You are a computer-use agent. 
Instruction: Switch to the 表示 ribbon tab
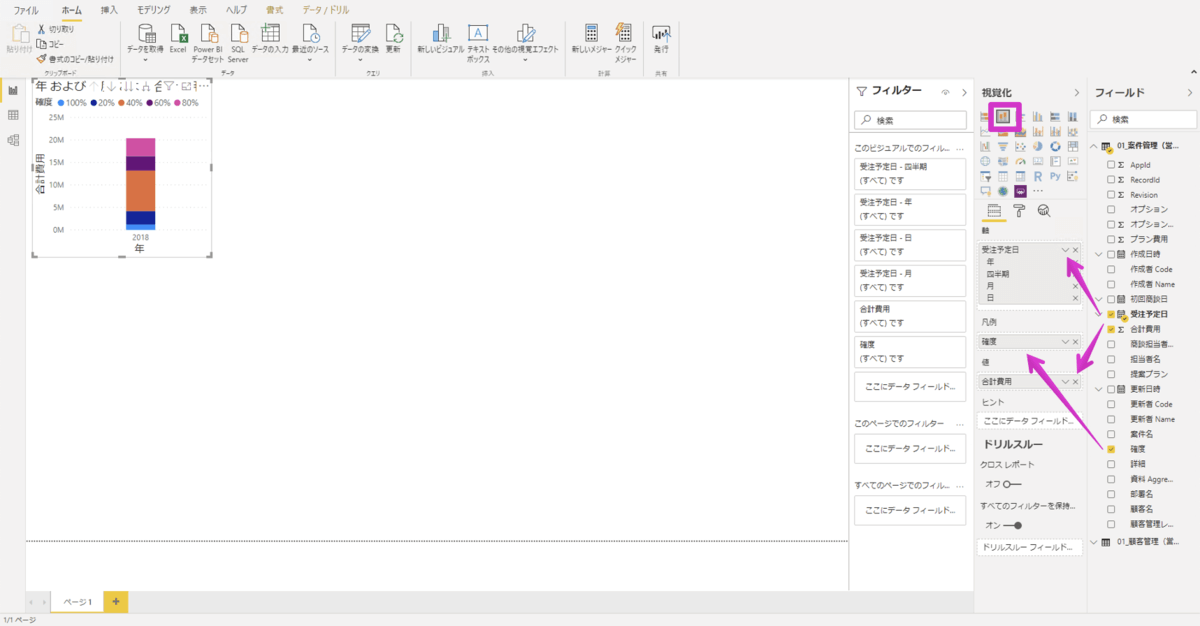pyautogui.click(x=198, y=9)
